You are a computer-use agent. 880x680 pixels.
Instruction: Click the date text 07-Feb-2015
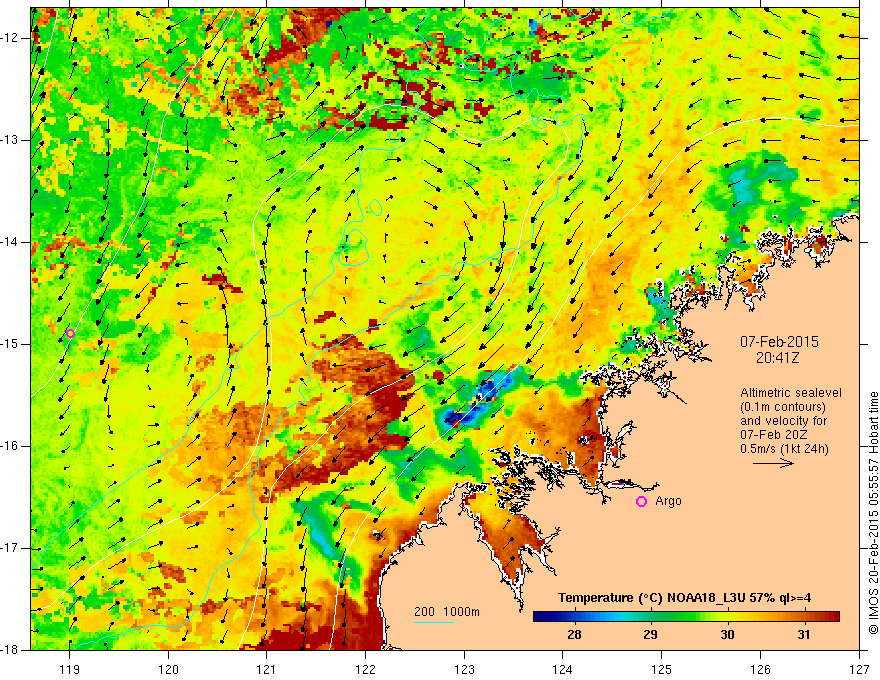pyautogui.click(x=779, y=342)
